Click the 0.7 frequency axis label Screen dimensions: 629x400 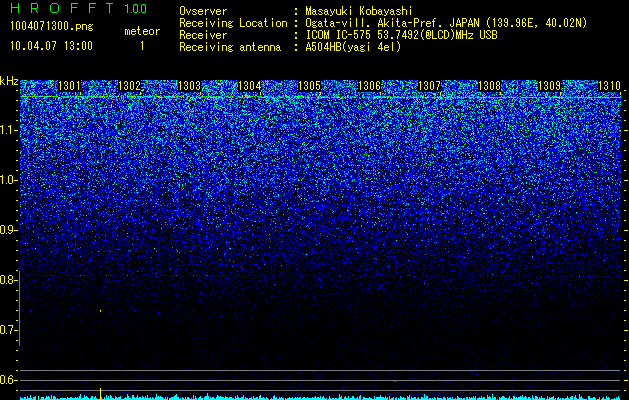tap(8, 330)
